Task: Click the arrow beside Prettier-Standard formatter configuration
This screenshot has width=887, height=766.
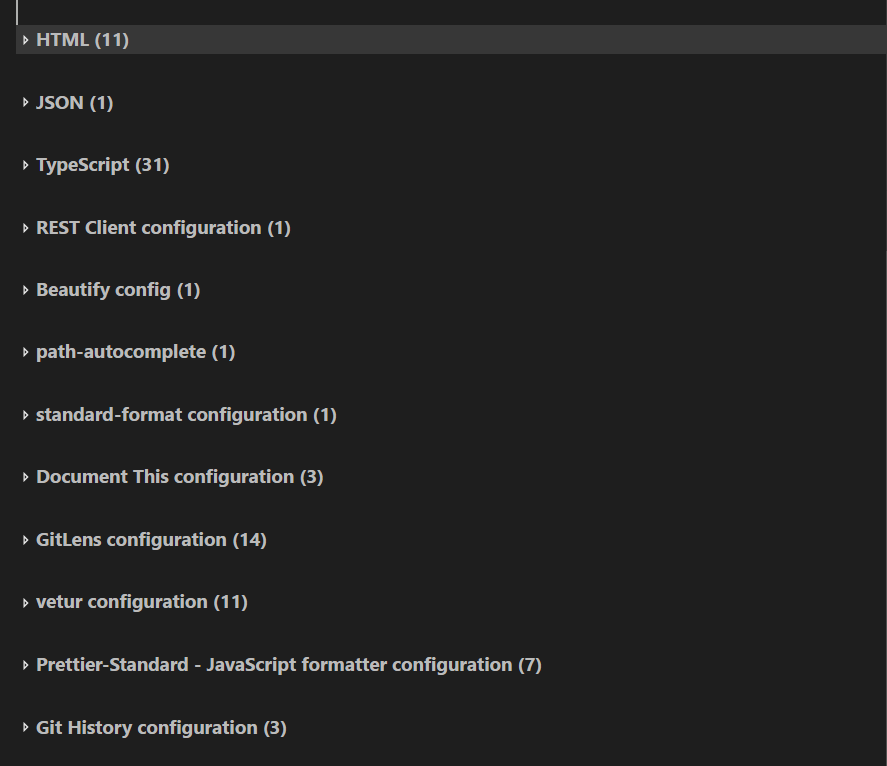Action: (x=26, y=665)
